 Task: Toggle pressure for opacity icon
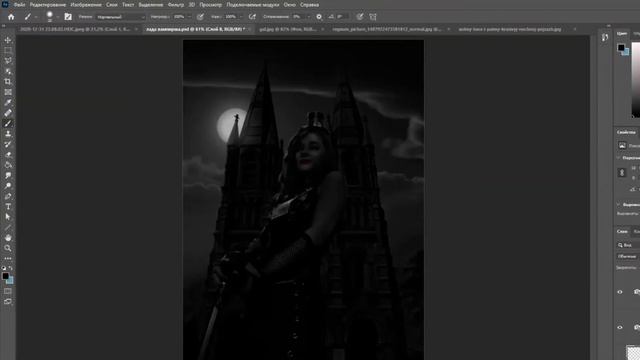click(x=200, y=17)
